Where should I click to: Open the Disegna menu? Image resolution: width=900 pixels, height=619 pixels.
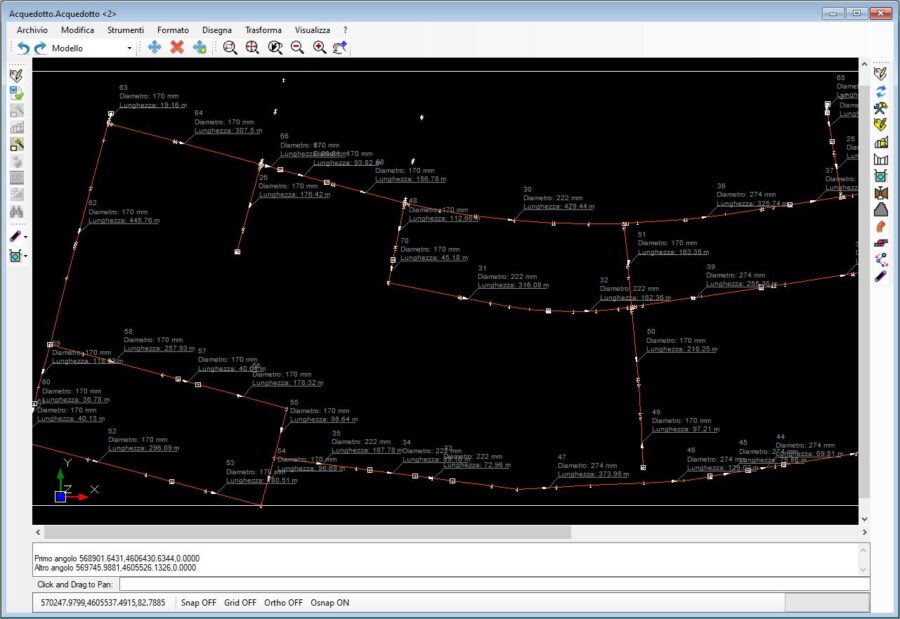coord(217,30)
